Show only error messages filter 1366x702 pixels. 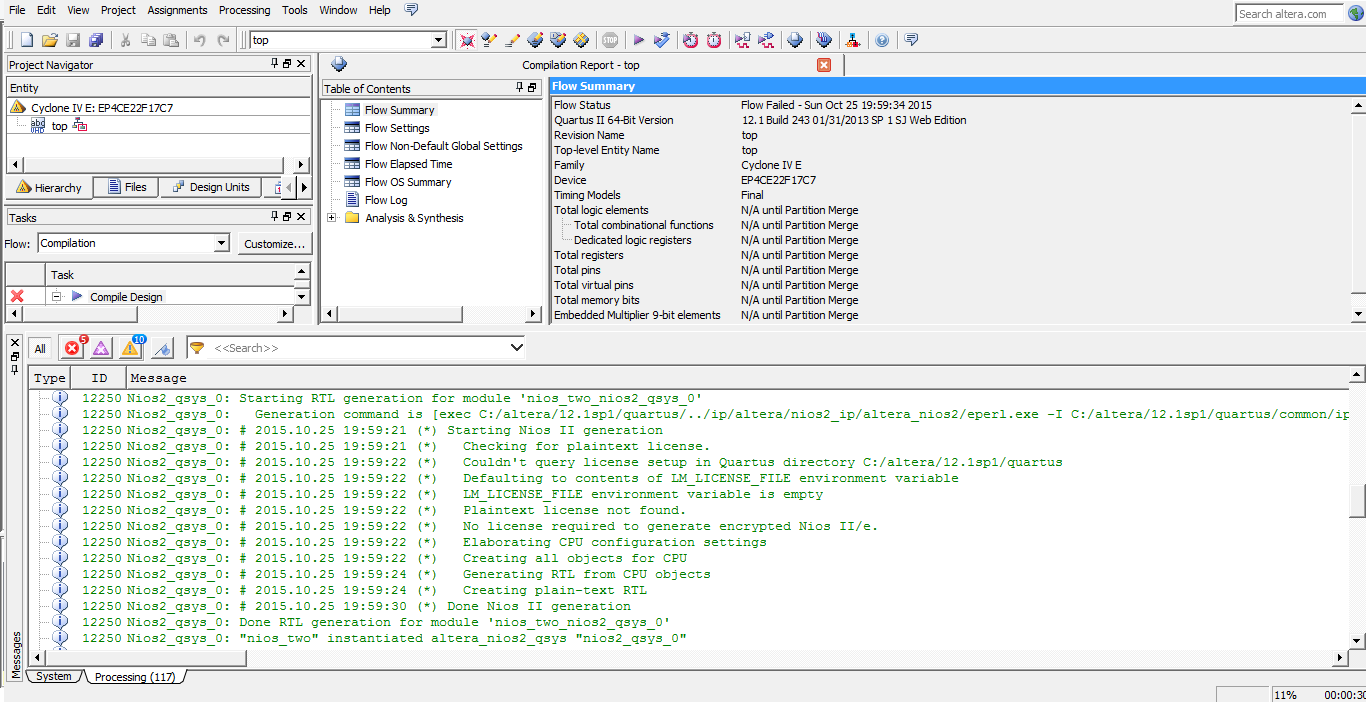(73, 348)
